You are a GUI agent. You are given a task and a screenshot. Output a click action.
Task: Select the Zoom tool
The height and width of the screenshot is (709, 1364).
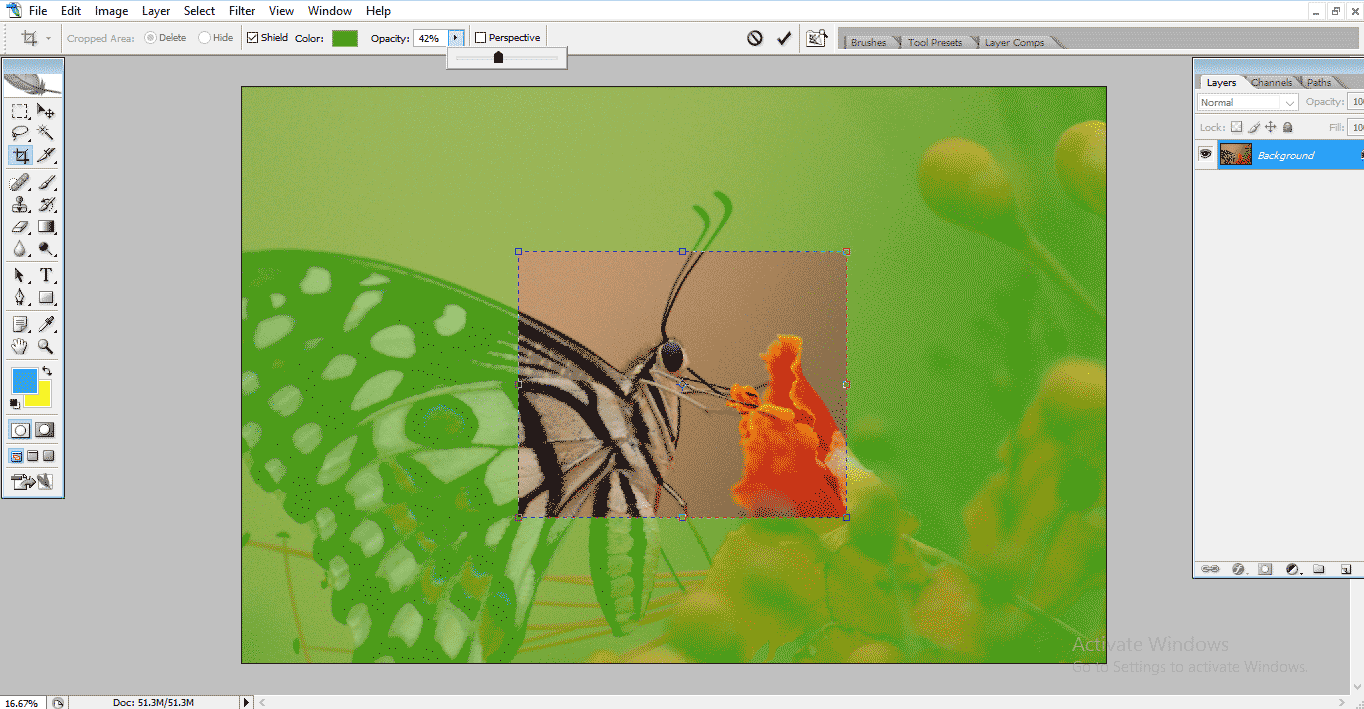pyautogui.click(x=46, y=347)
